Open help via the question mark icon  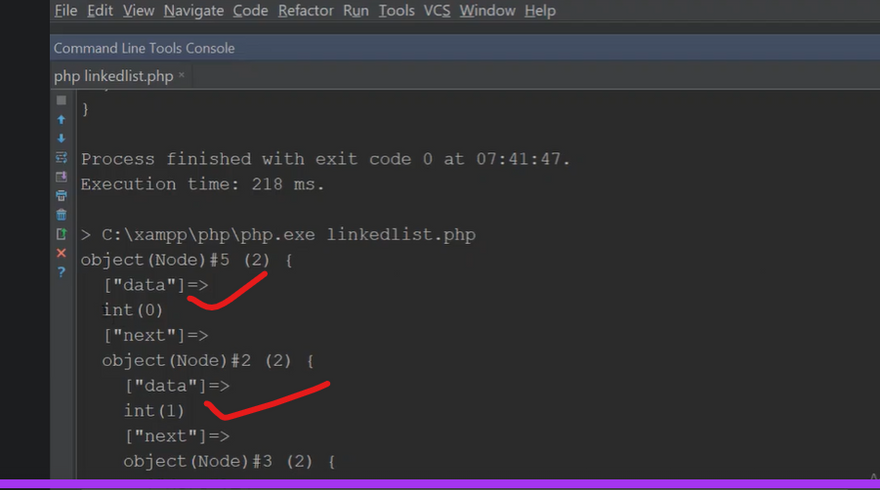pos(61,271)
